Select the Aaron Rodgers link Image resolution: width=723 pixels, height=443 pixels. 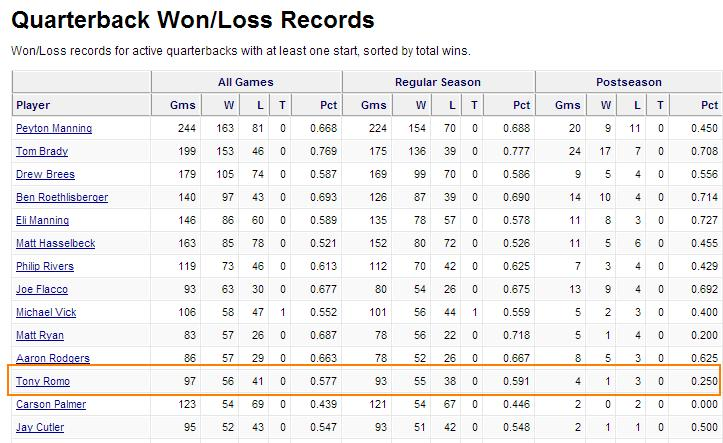coord(53,358)
